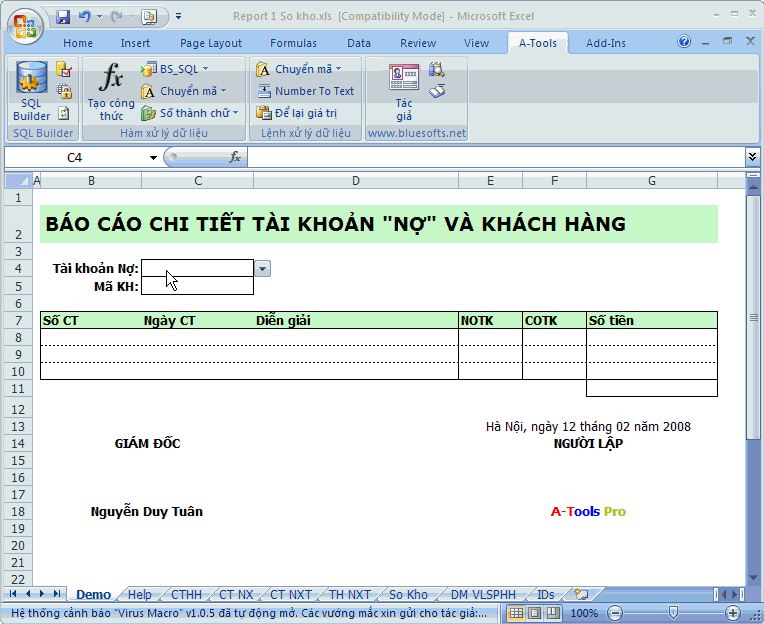The image size is (764, 624).
Task: Select Normal view button in status bar
Action: [516, 613]
